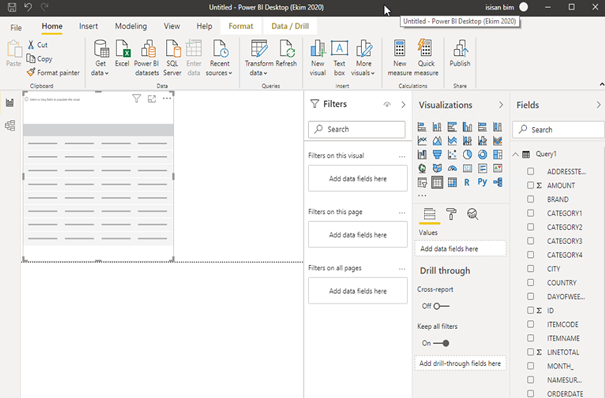Check the COUNTRY field checkbox
The width and height of the screenshot is (605, 398).
tap(531, 282)
